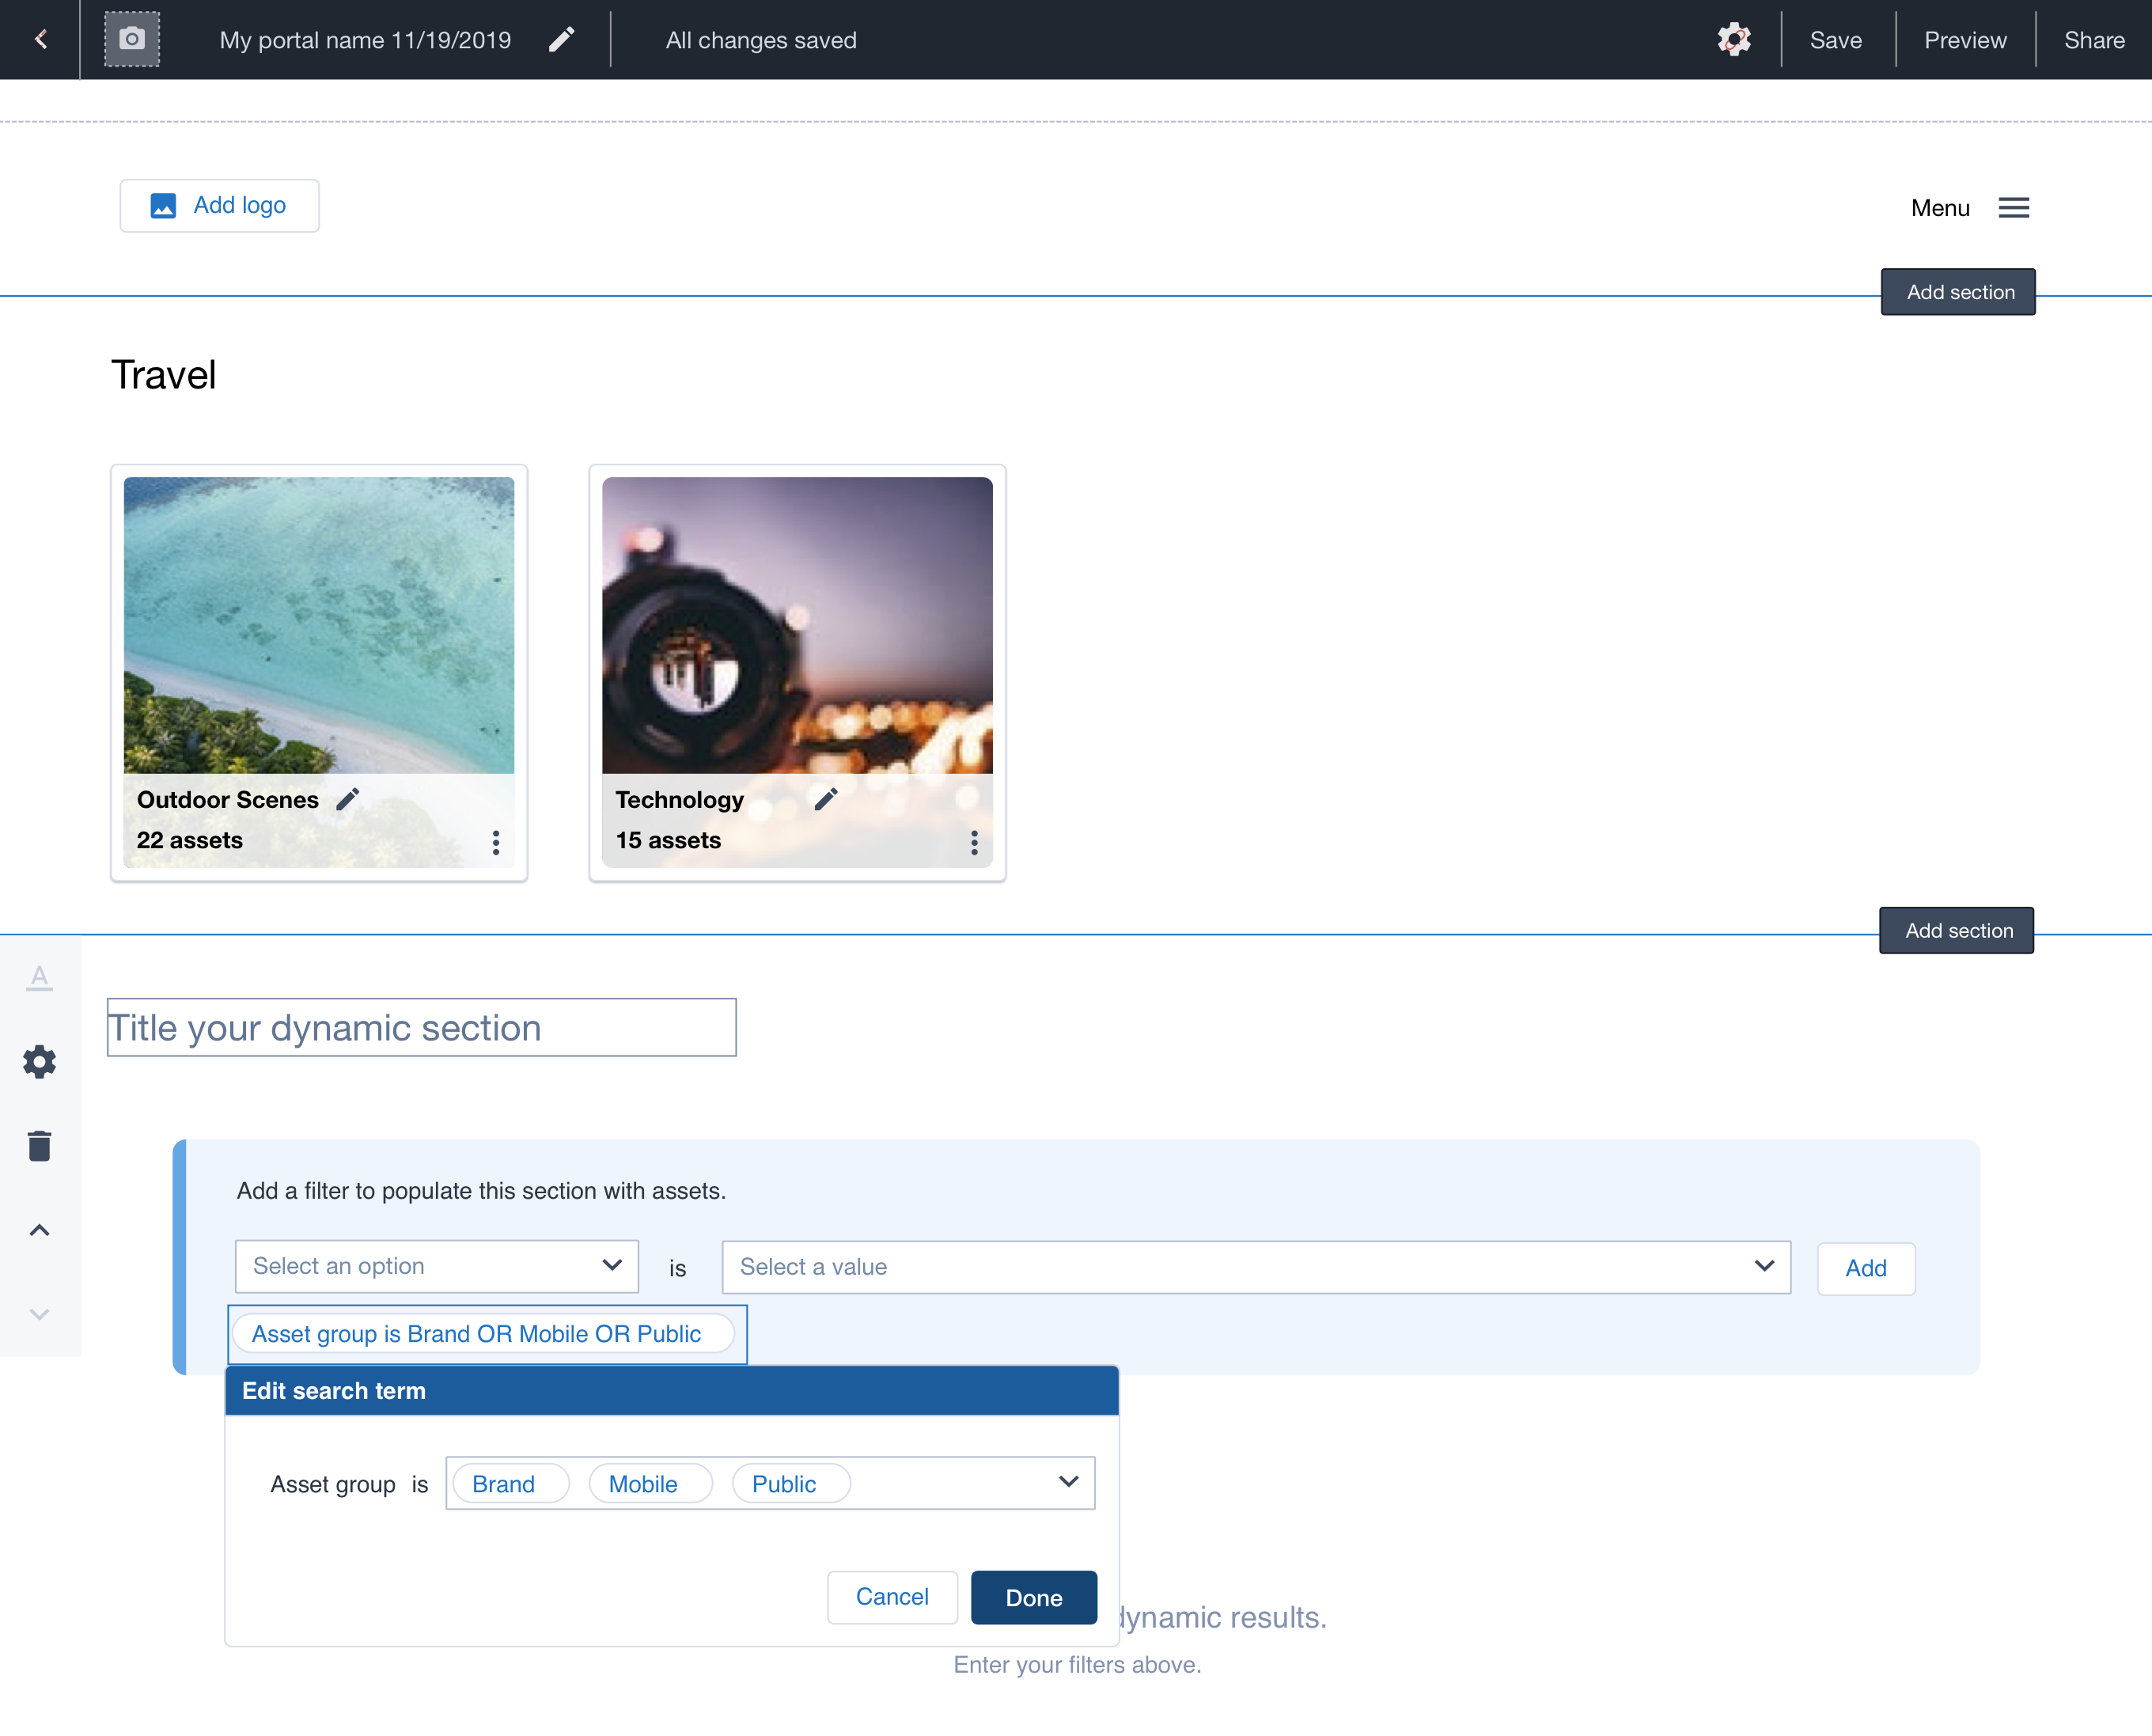Expand the Select an option dropdown
This screenshot has height=1736, width=2152.
[437, 1266]
